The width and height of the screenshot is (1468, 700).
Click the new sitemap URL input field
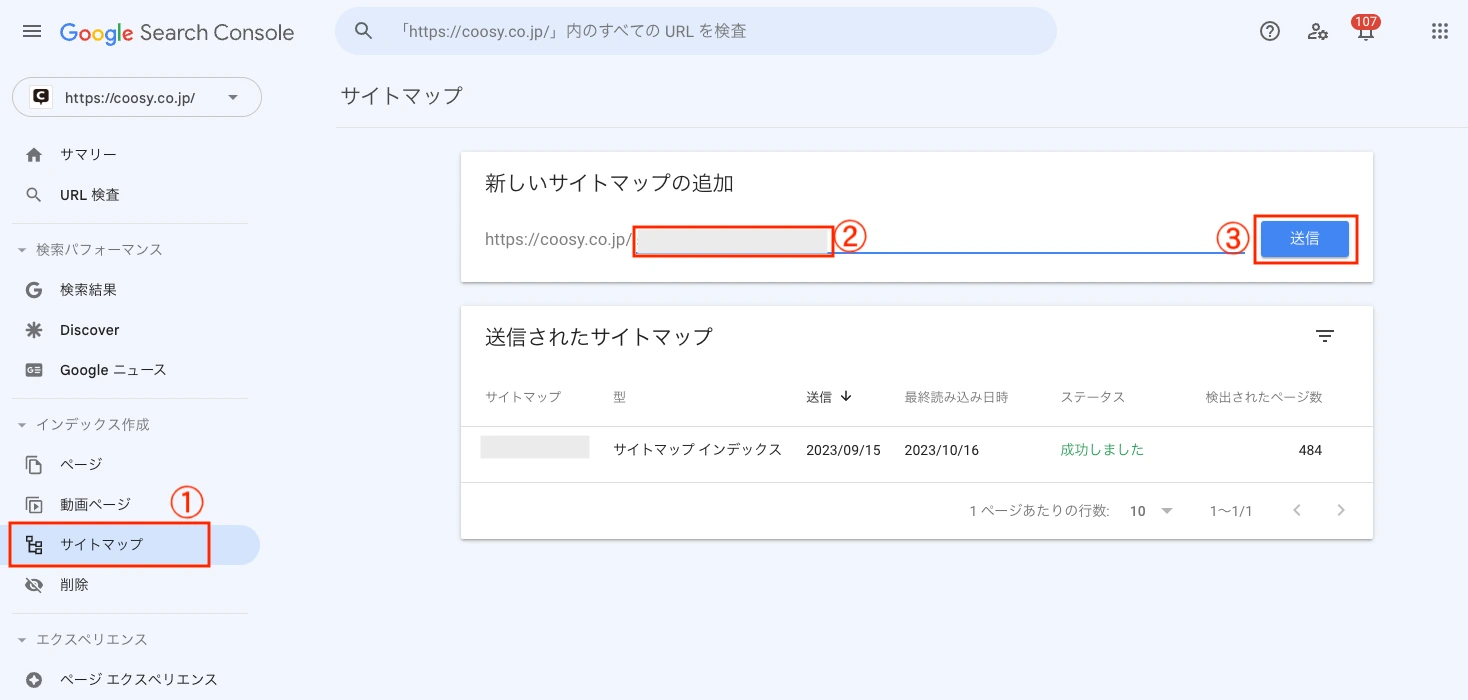(940, 240)
